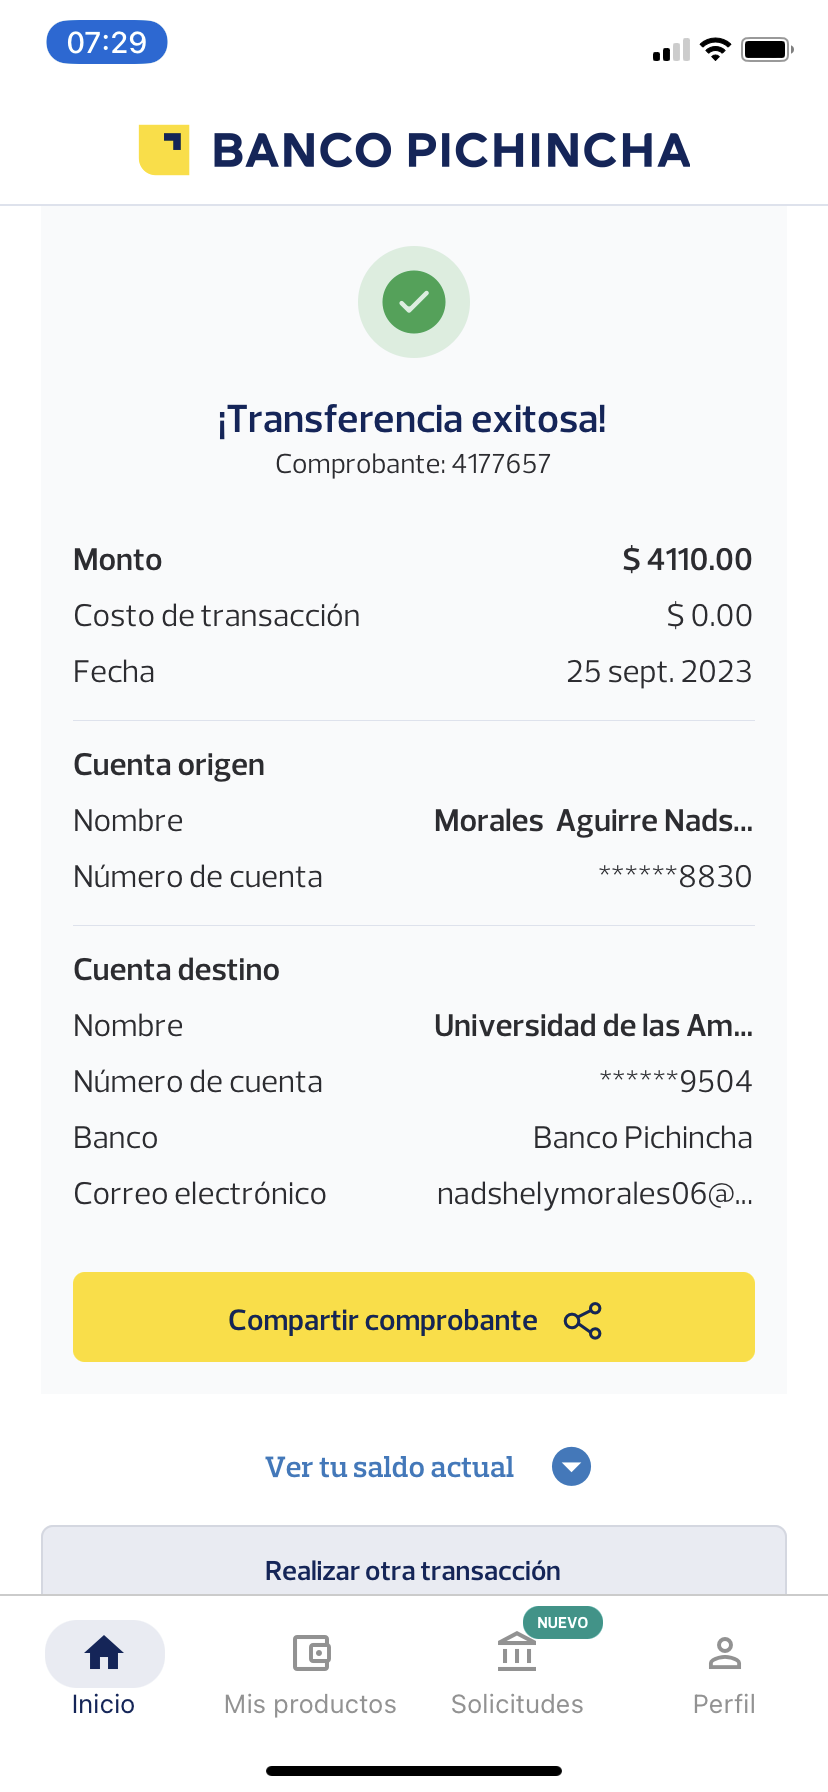The height and width of the screenshot is (1792, 828).
Task: Tap the Solicitudes bank building icon
Action: pyautogui.click(x=517, y=1653)
